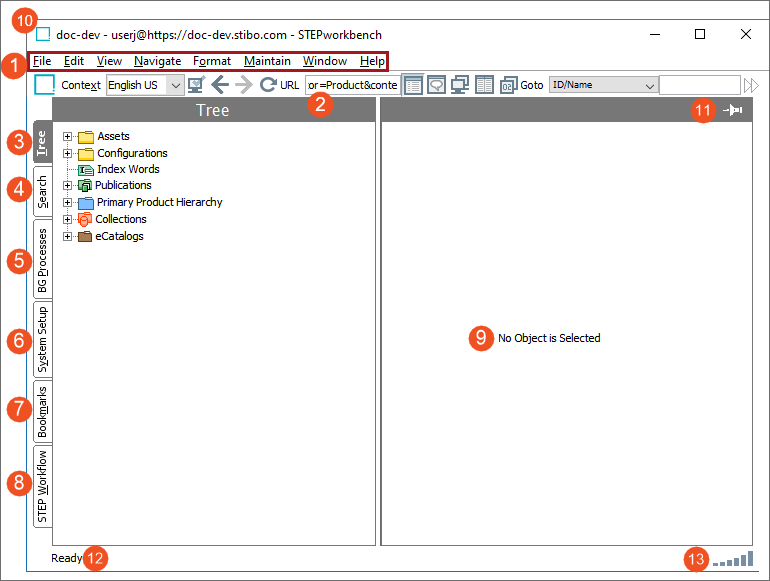Select Primary Product Hierarchy tree item
The width and height of the screenshot is (770, 581).
pos(160,202)
